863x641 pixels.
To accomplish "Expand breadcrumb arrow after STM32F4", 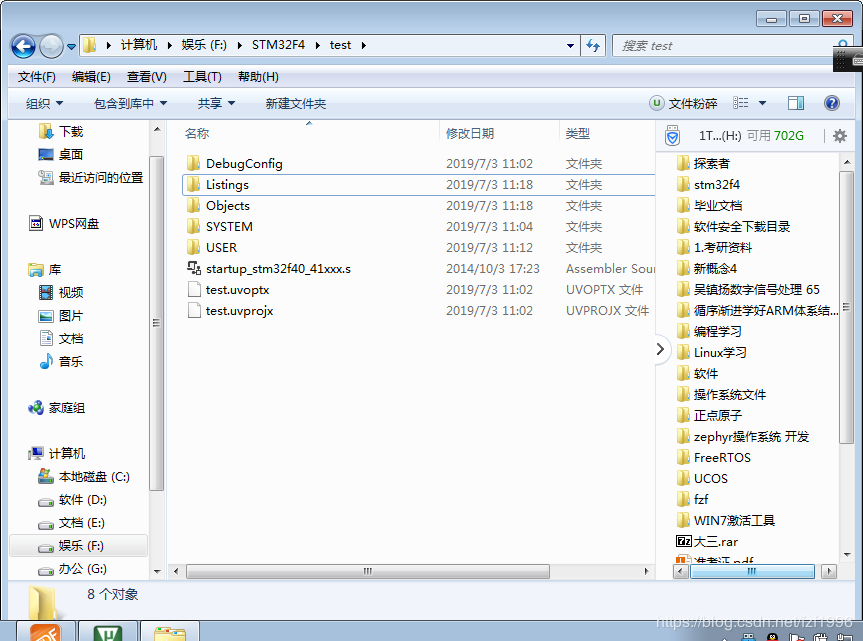I will (x=318, y=45).
